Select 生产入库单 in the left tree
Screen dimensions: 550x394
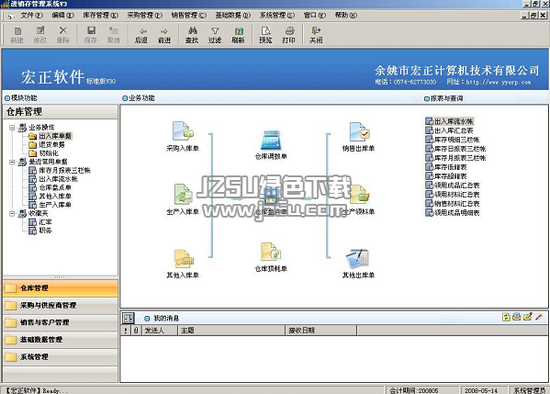point(55,205)
